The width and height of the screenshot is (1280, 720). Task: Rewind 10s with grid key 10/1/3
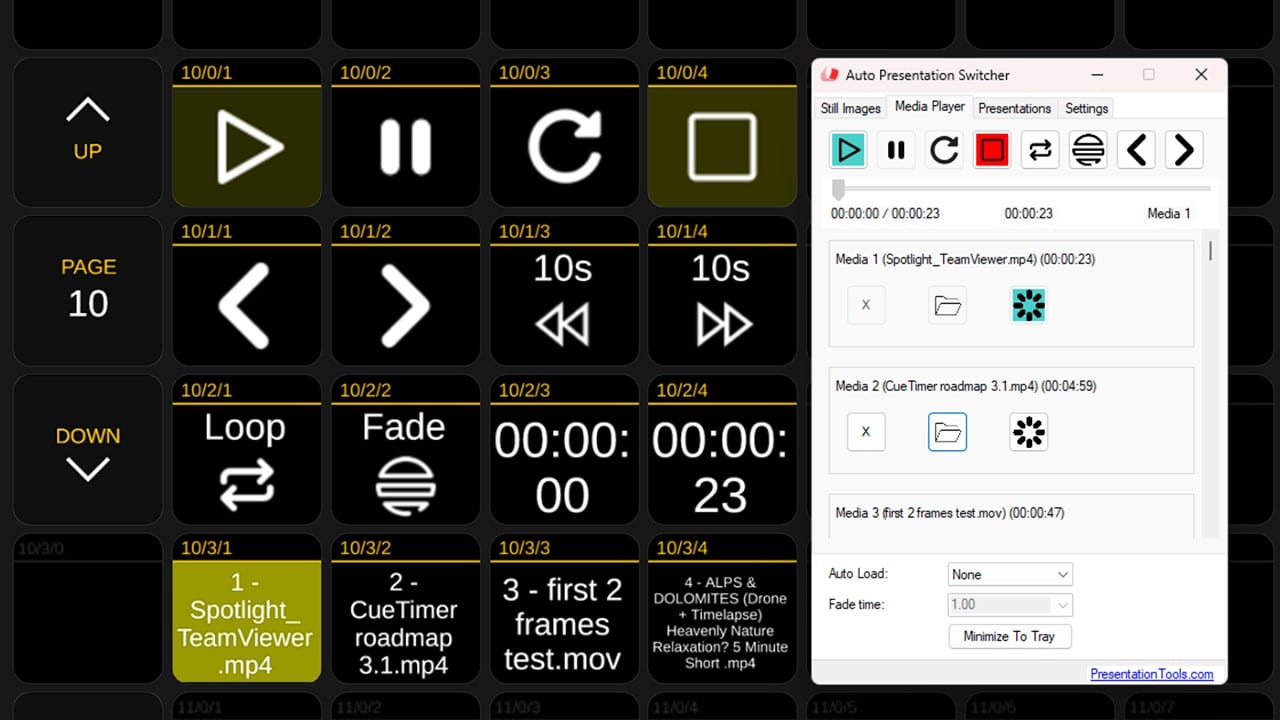pyautogui.click(x=564, y=292)
